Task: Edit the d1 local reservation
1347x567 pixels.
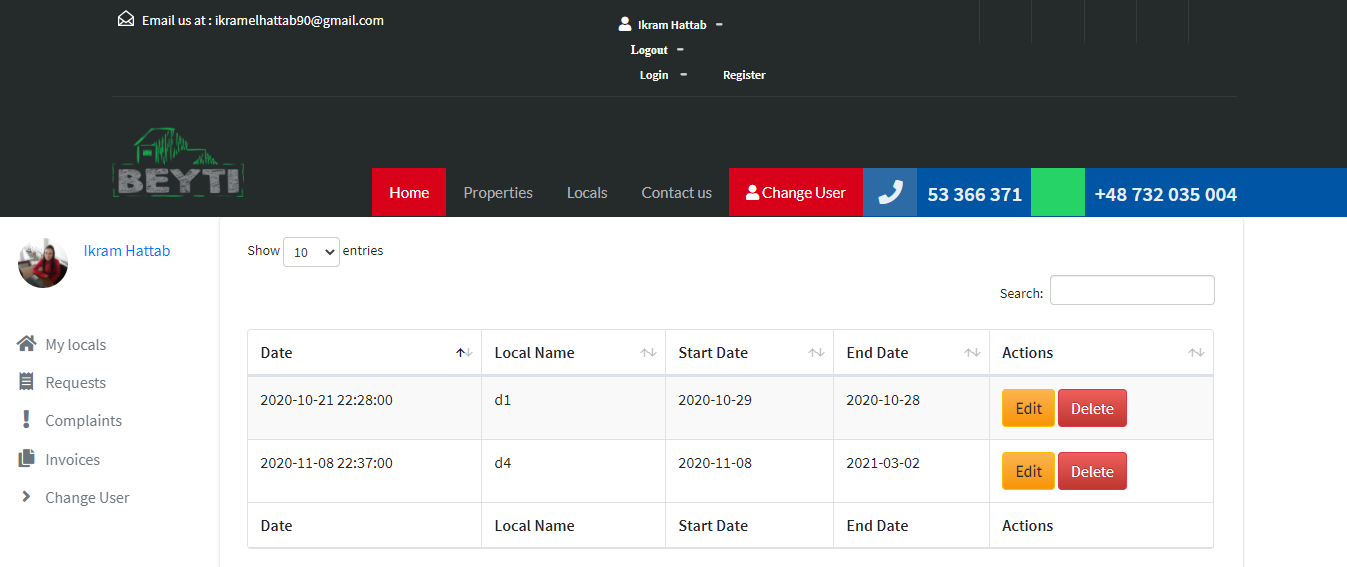Action: [1028, 408]
